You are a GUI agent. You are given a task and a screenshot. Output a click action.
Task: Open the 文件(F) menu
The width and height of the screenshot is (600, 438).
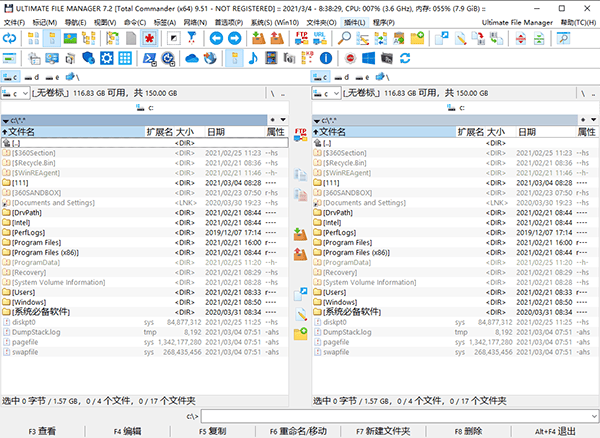tap(15, 23)
